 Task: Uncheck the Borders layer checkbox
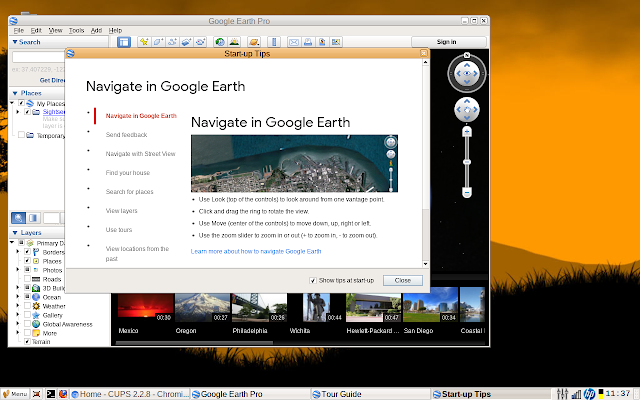[28, 252]
